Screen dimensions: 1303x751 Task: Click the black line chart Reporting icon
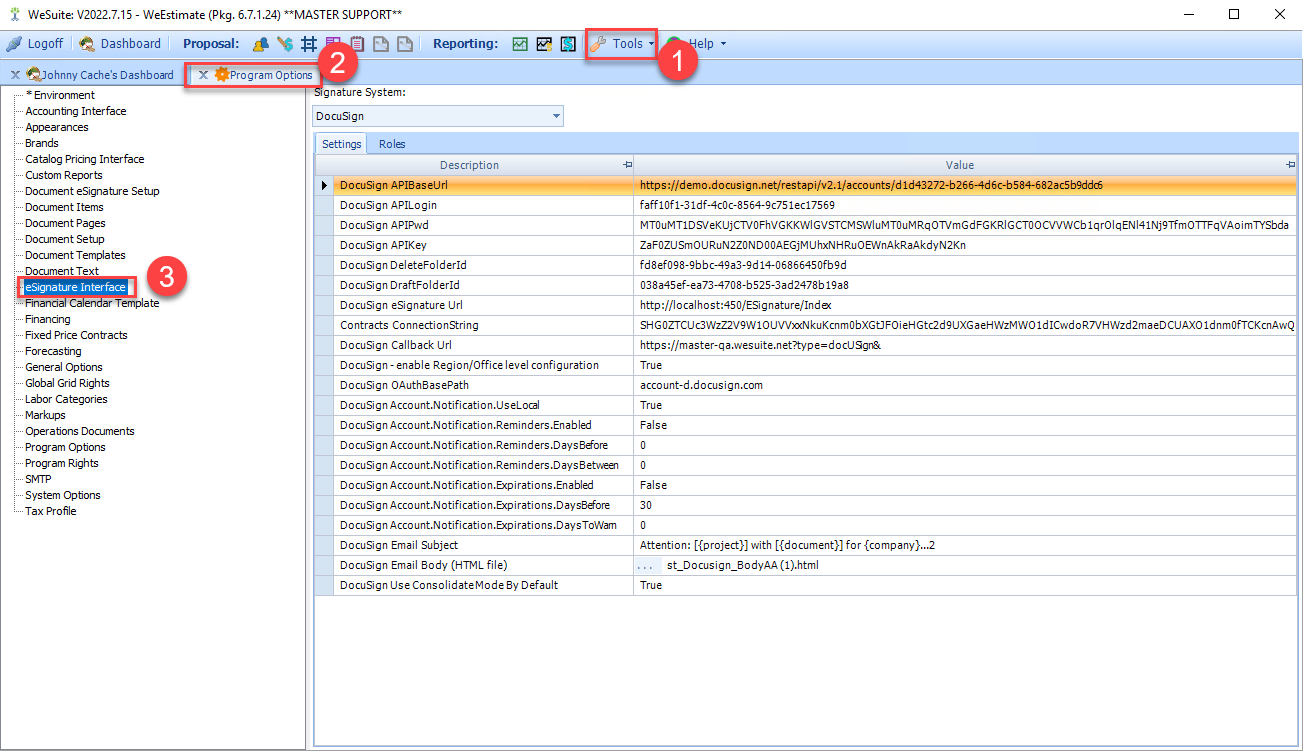tap(544, 44)
